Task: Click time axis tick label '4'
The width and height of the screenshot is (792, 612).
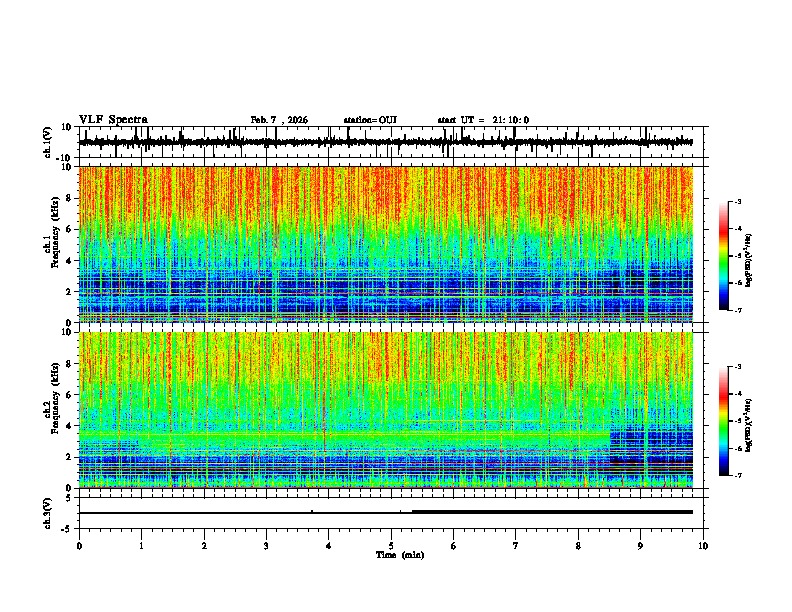Action: pos(329,546)
